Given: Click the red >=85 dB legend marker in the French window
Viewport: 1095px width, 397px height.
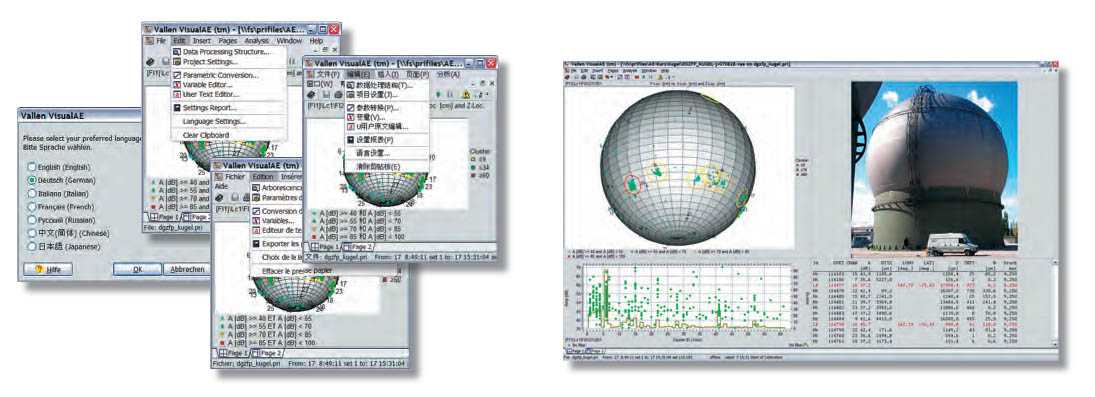Looking at the screenshot, I should (x=222, y=343).
